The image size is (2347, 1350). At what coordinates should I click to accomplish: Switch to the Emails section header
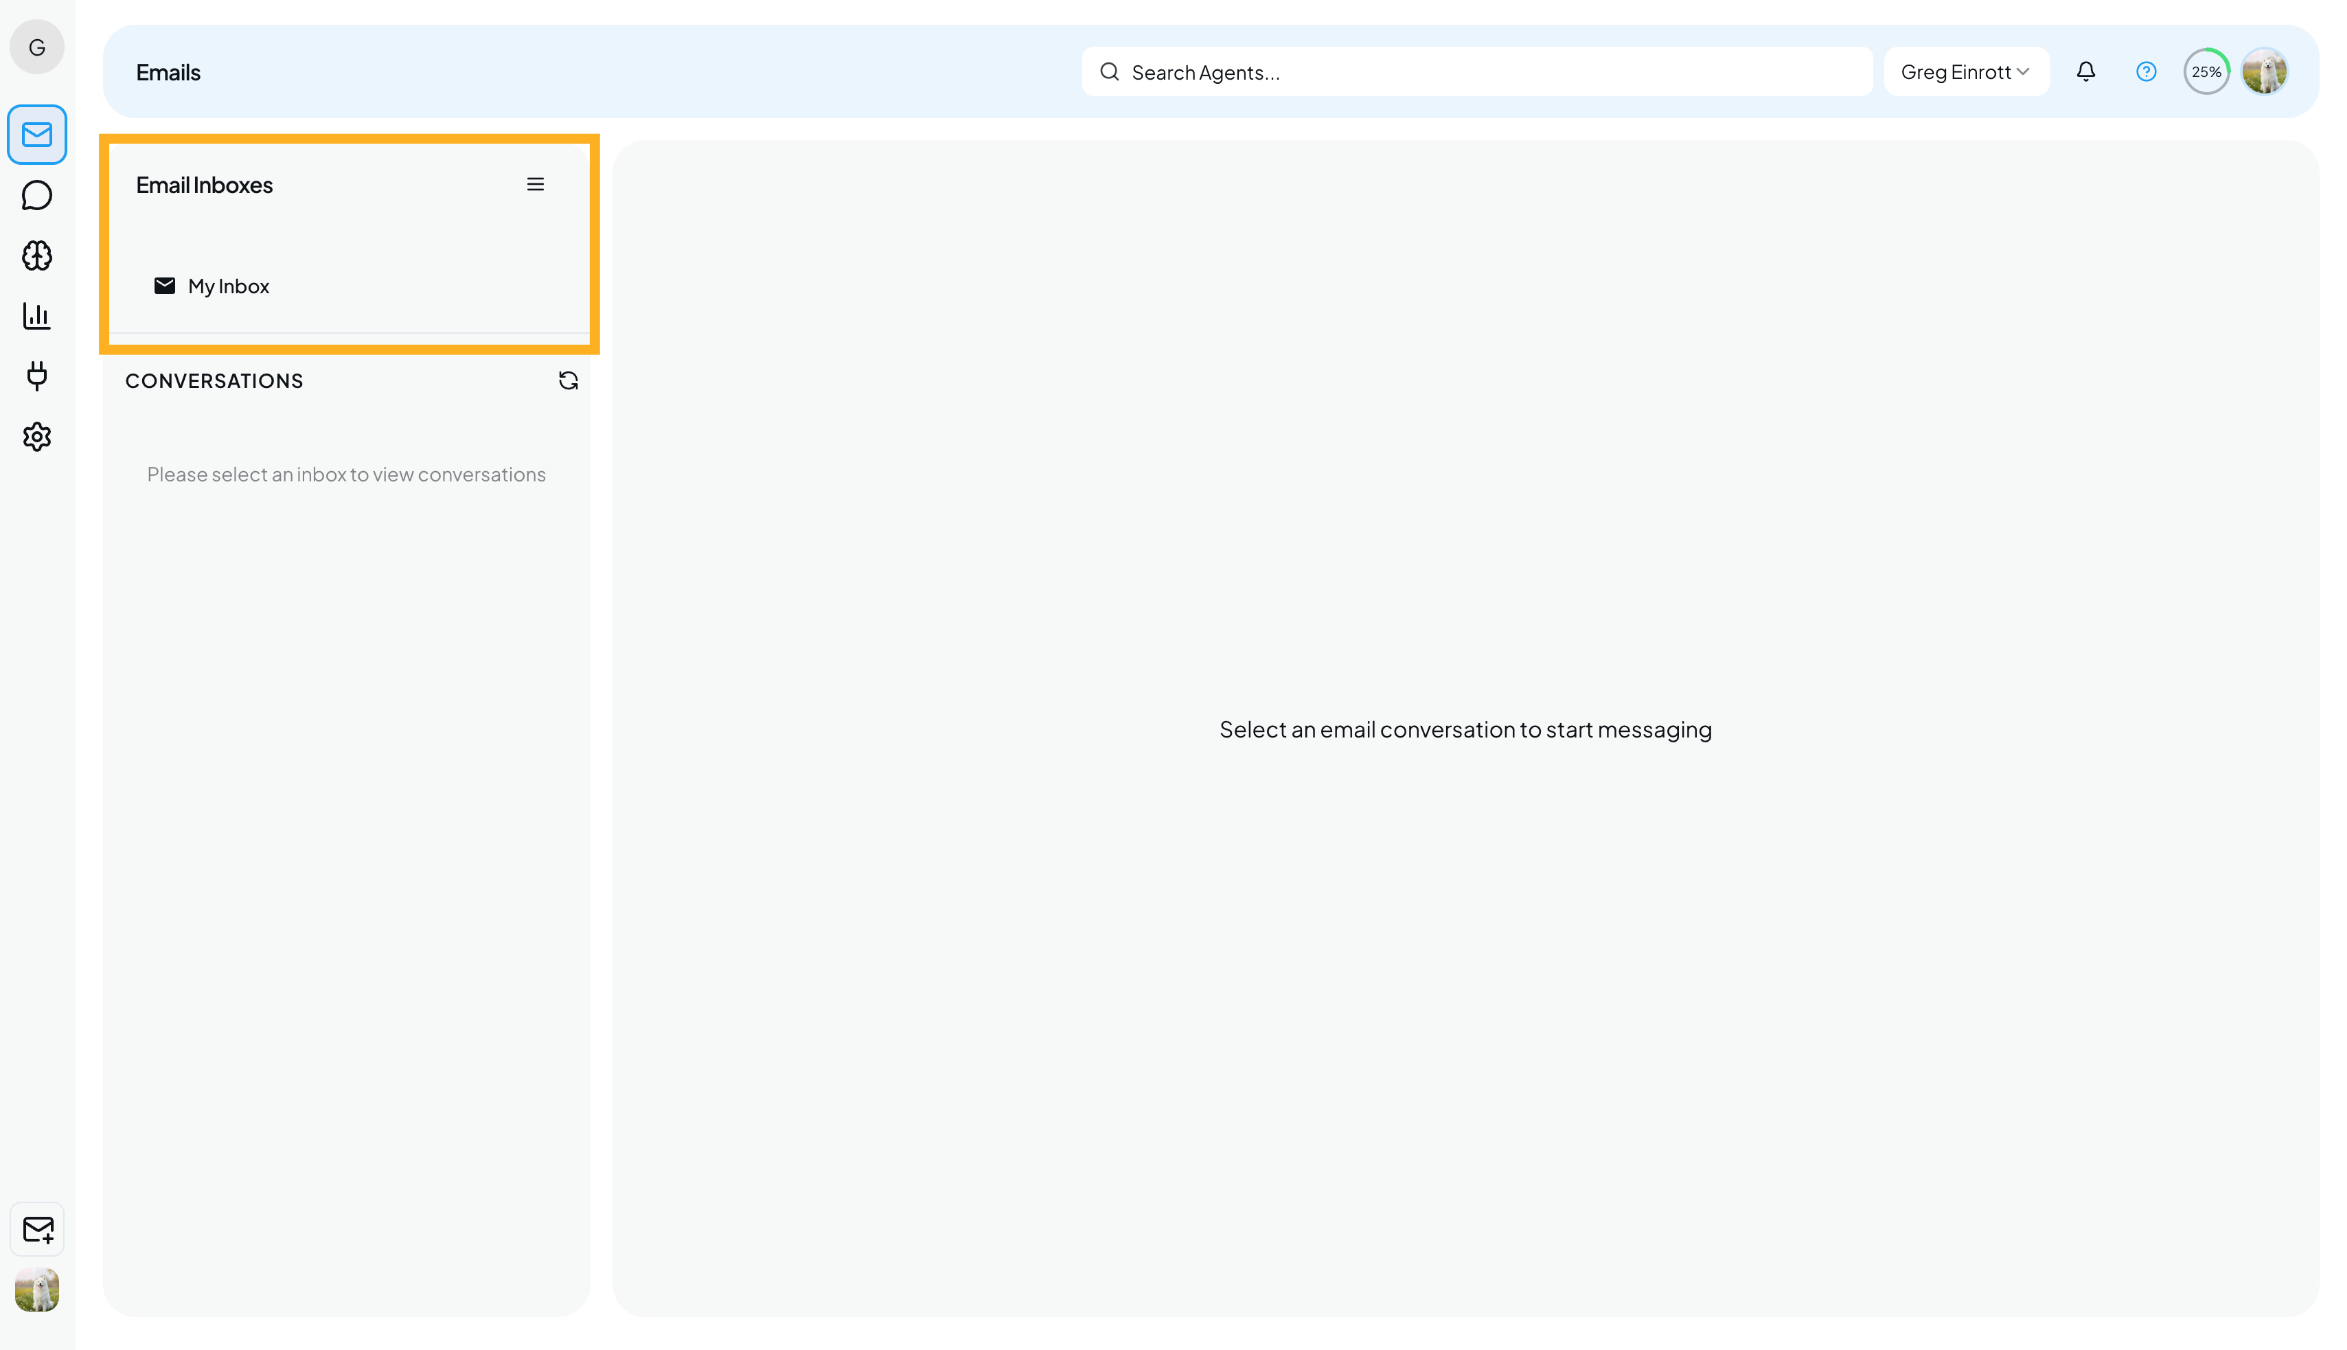tap(168, 71)
